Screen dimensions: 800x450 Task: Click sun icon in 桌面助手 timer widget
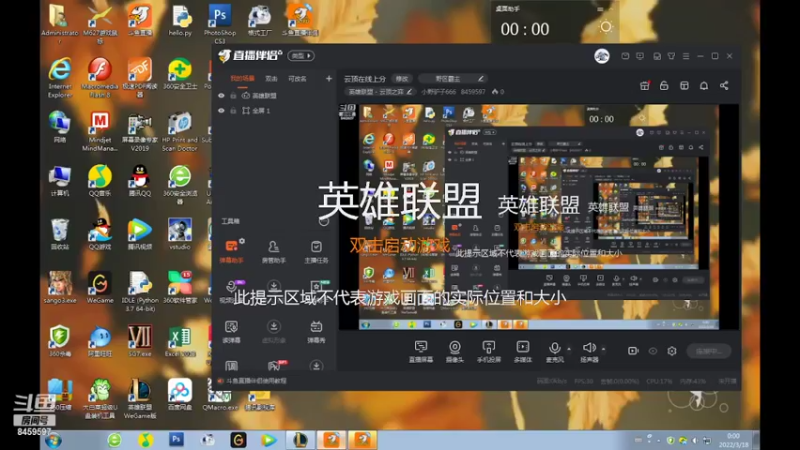(x=606, y=27)
